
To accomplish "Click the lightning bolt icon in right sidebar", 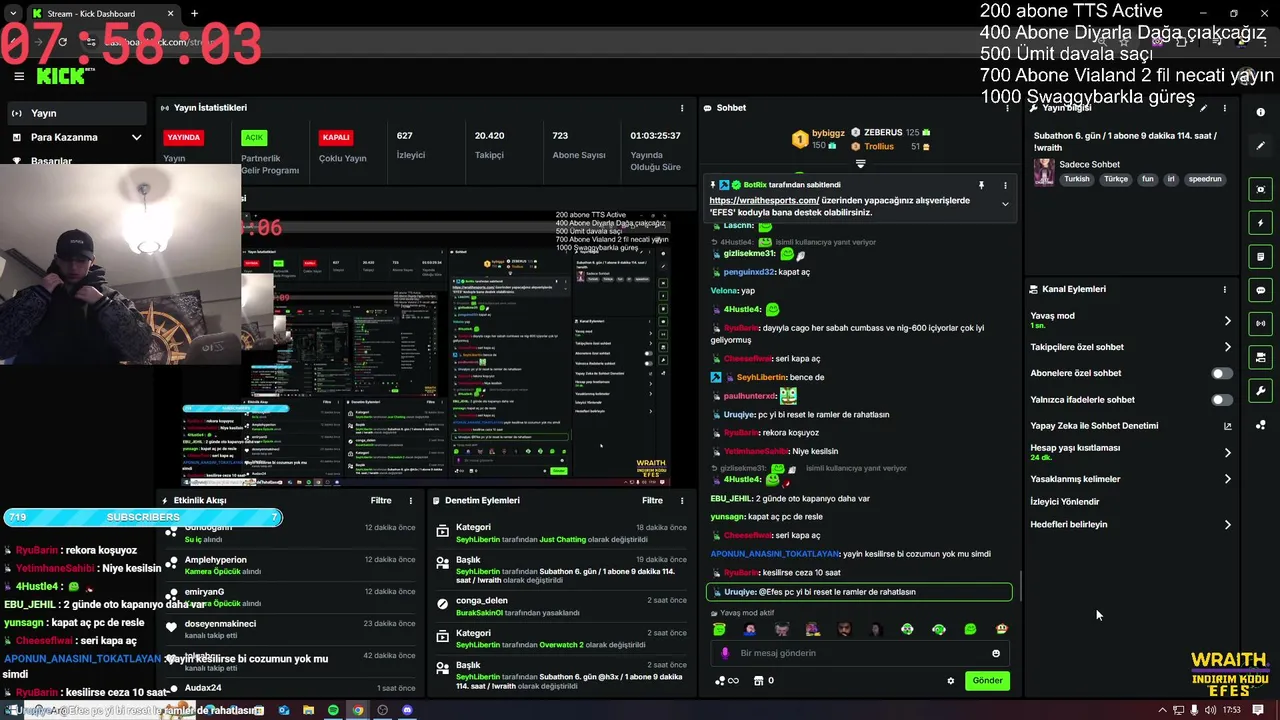I will [x=1260, y=223].
